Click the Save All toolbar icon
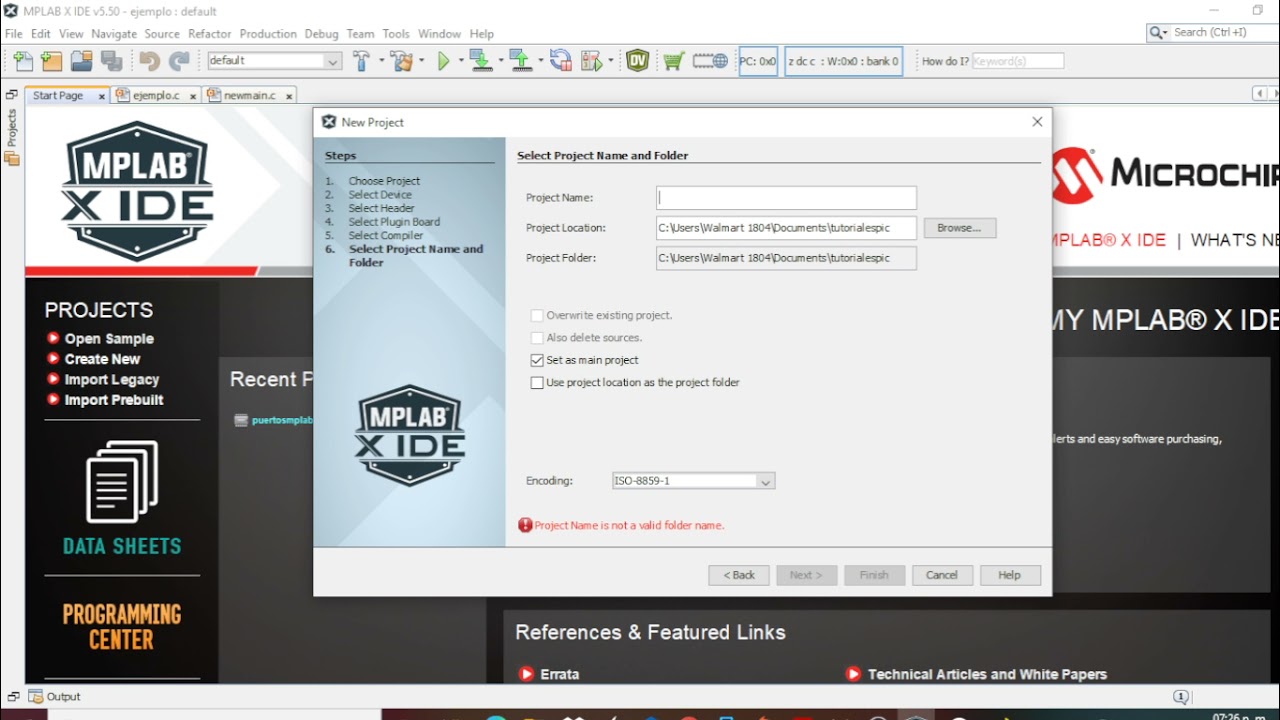Viewport: 1280px width, 720px height. [x=110, y=61]
